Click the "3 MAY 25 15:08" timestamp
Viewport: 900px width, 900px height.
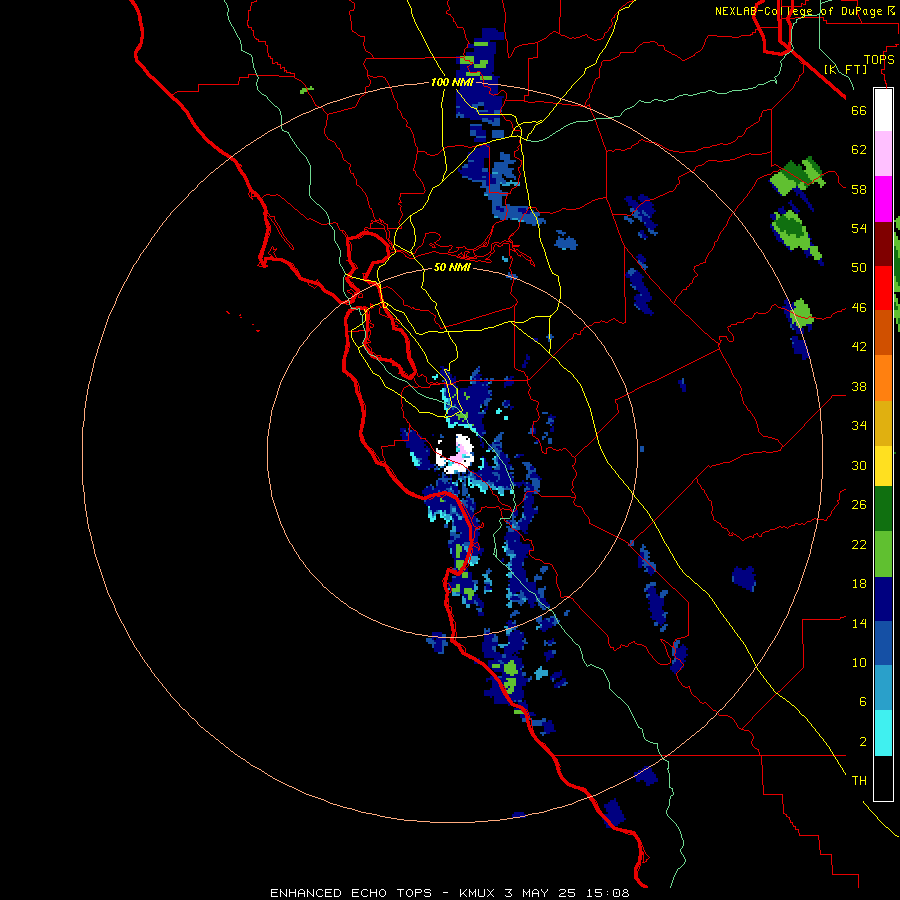pos(567,893)
